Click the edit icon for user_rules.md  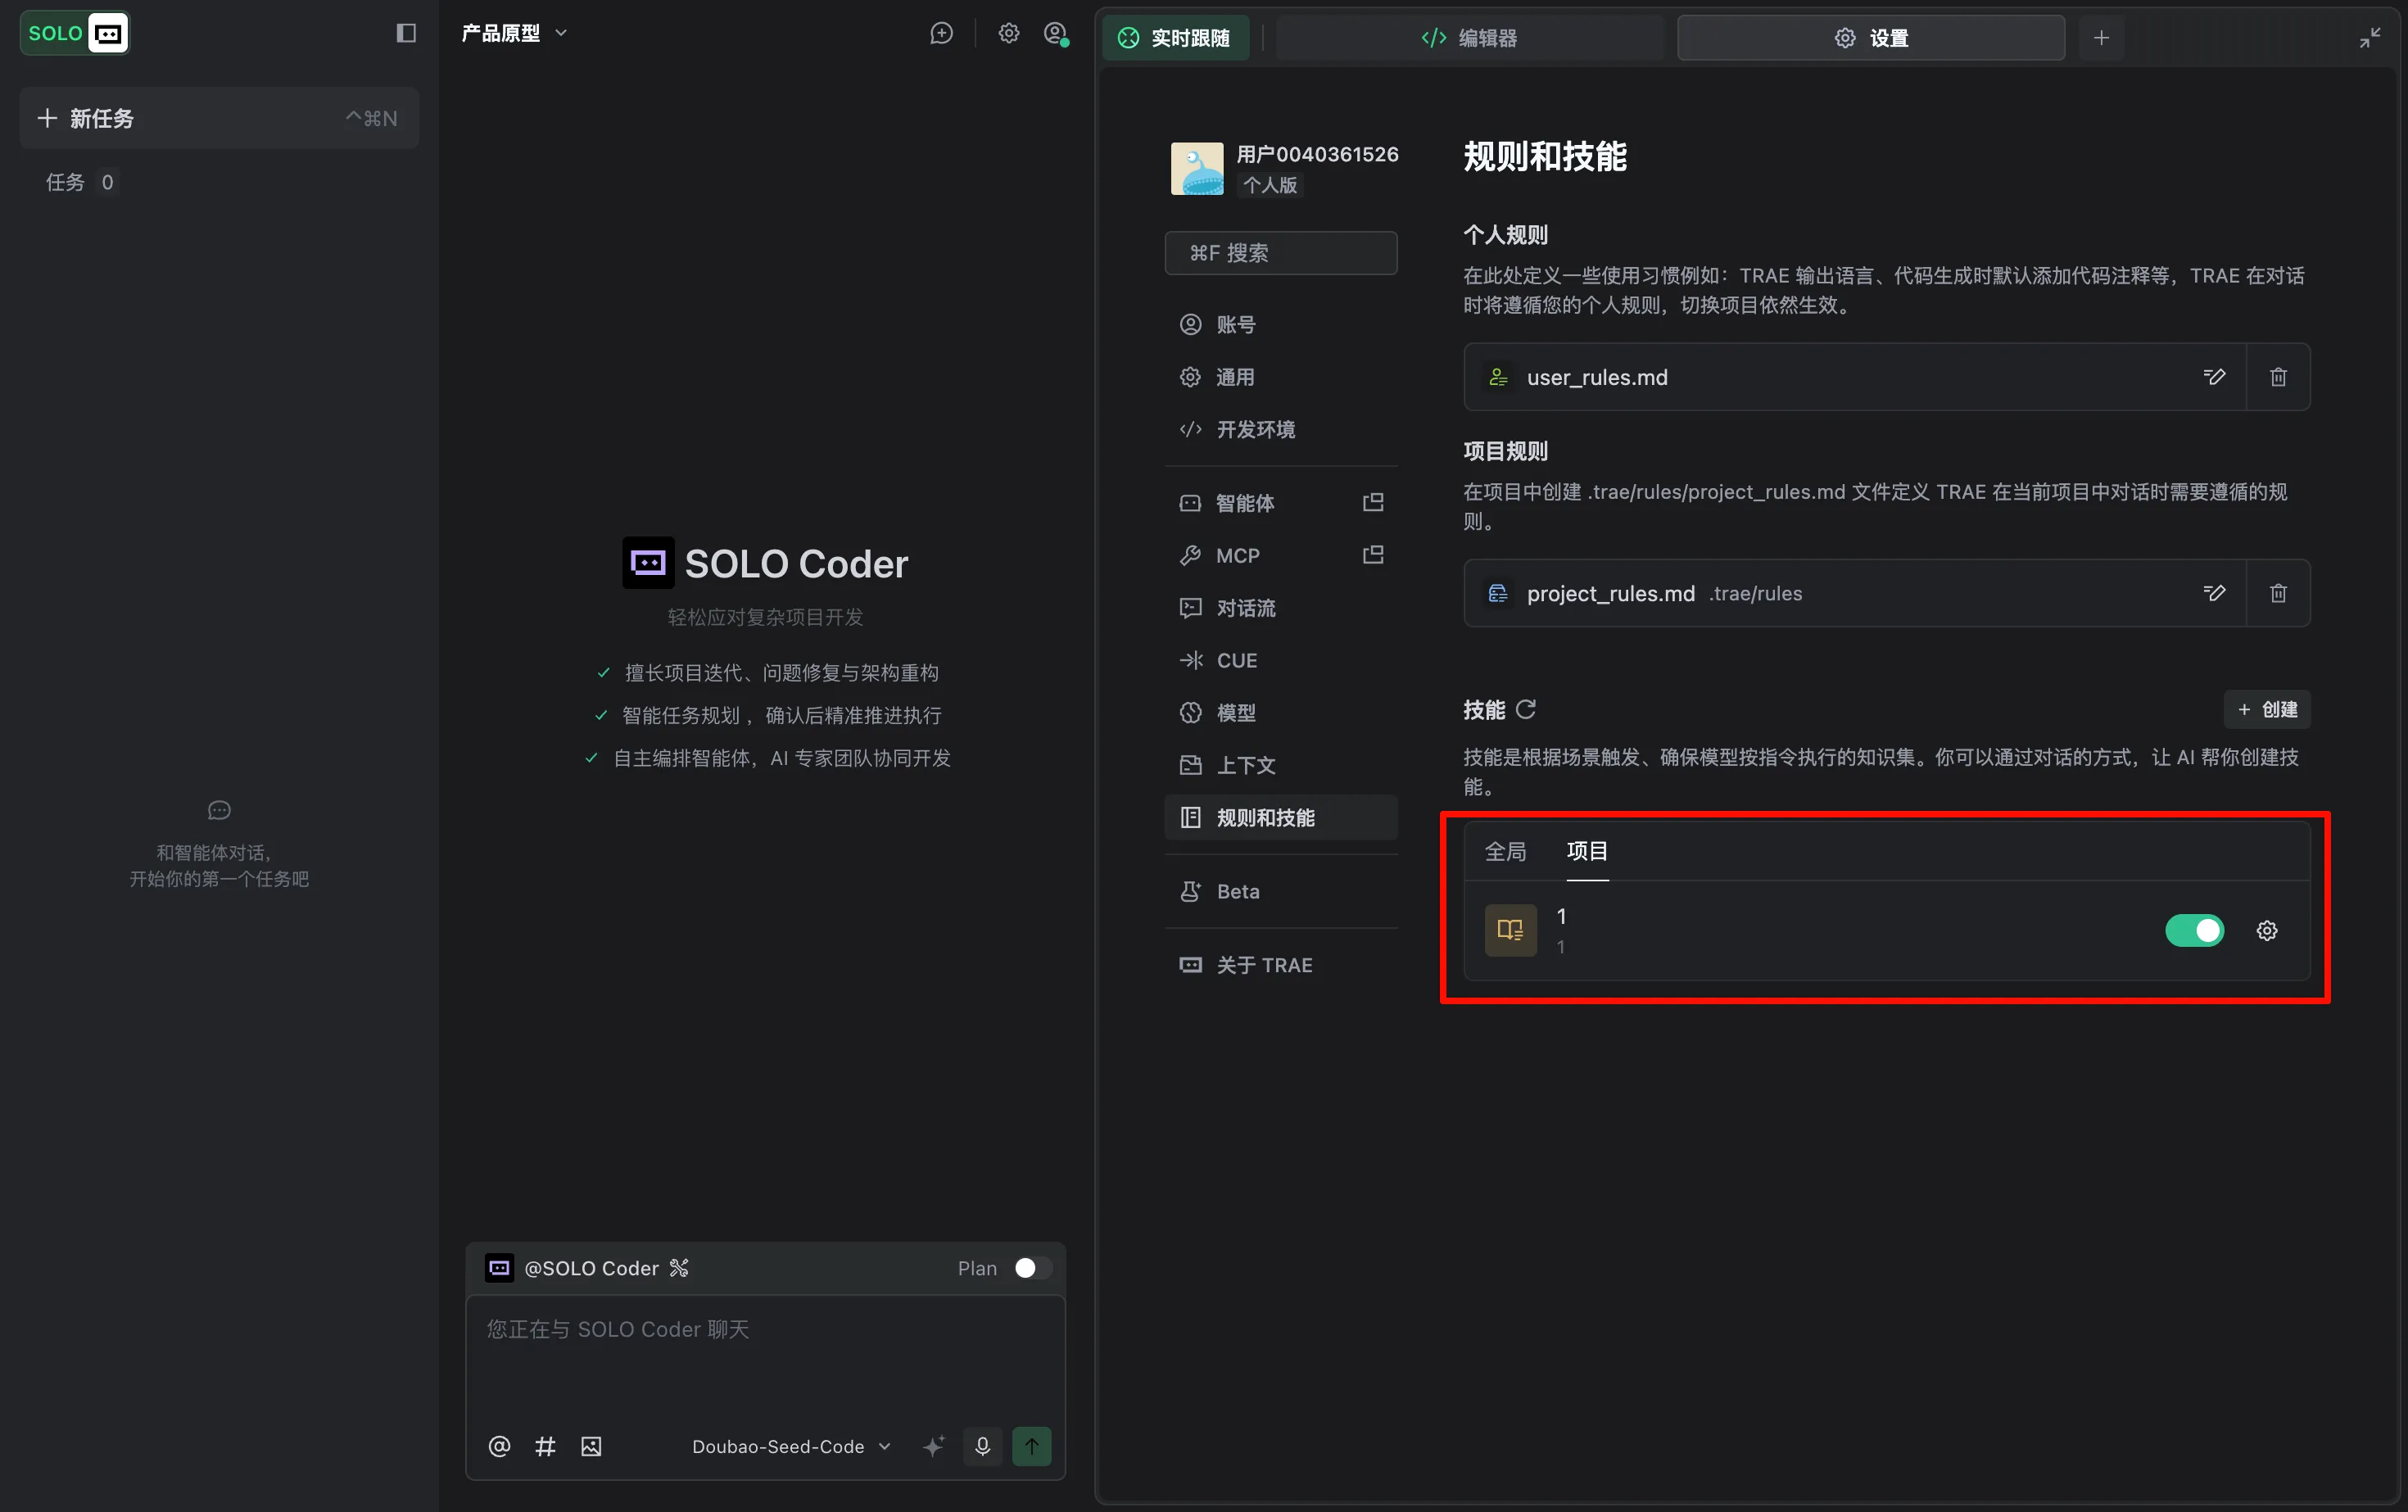pyautogui.click(x=2214, y=377)
